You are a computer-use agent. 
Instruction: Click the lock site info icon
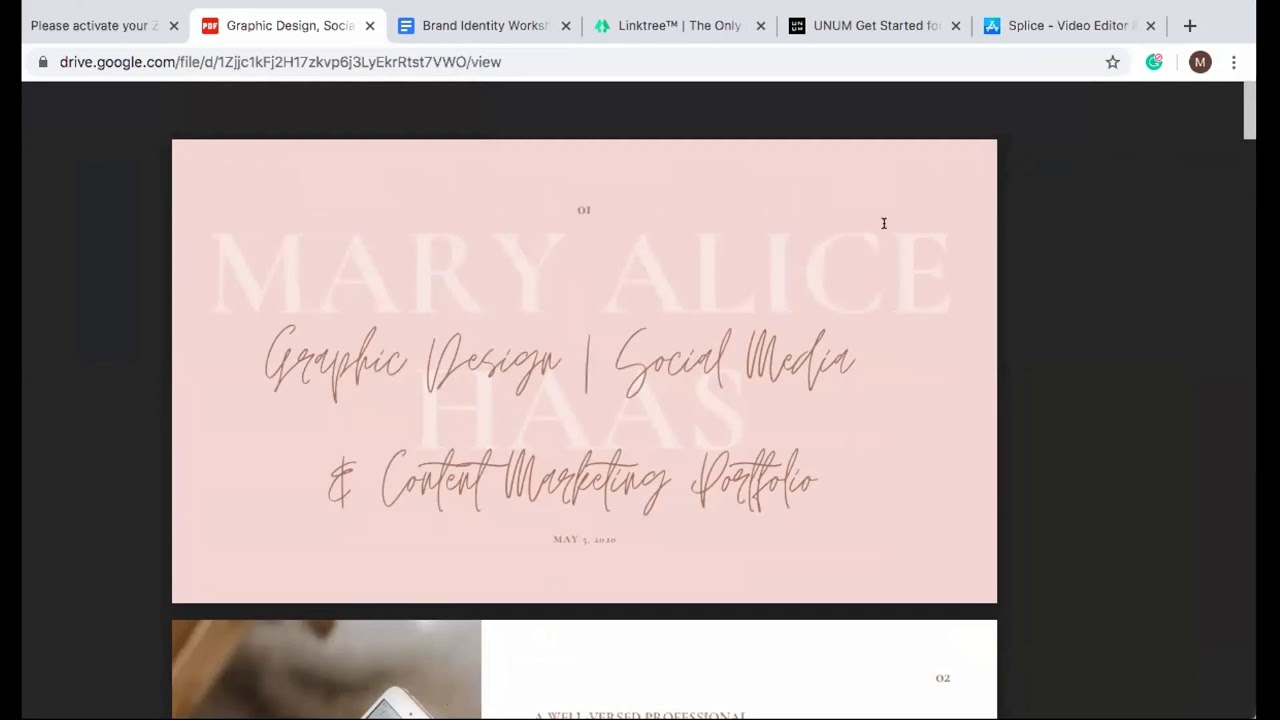tap(43, 62)
